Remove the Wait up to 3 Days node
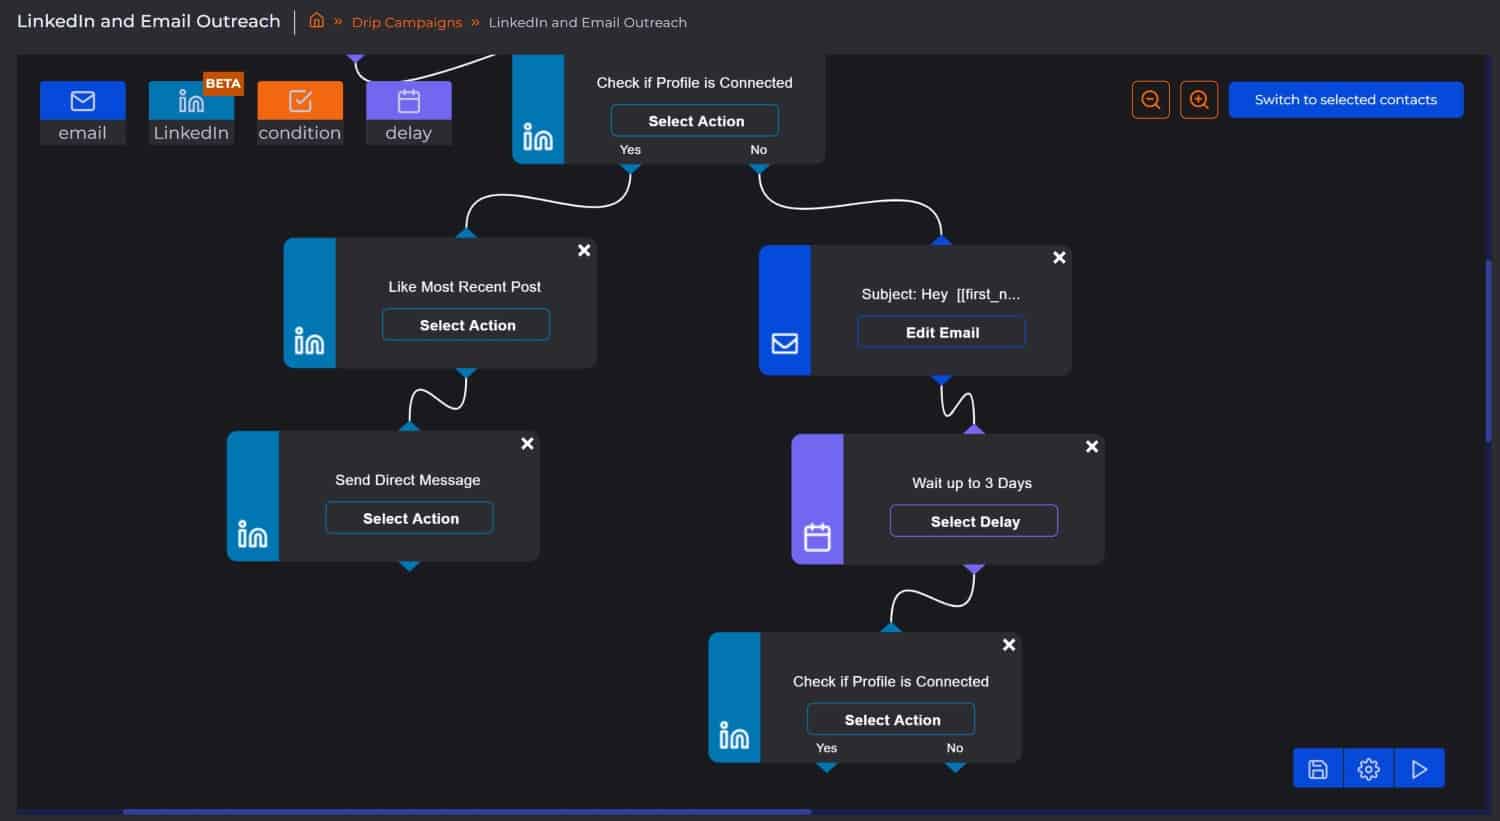 tap(1092, 447)
